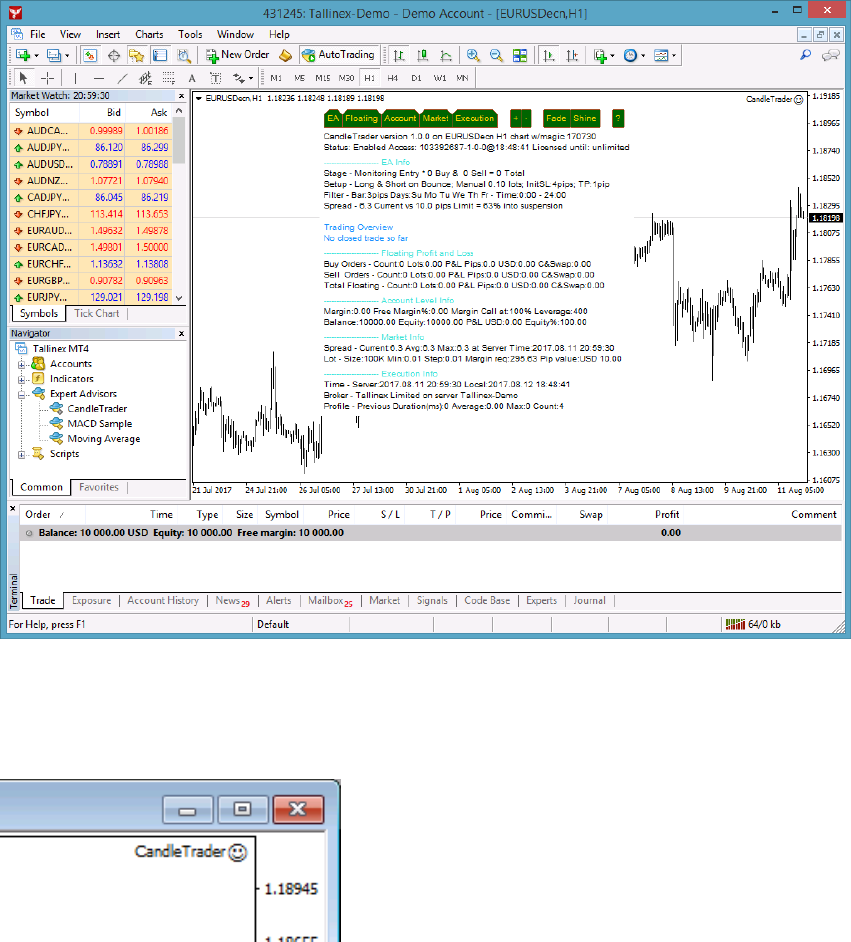
Task: Open the Data Window crosshair-circle icon
Action: tap(114, 55)
